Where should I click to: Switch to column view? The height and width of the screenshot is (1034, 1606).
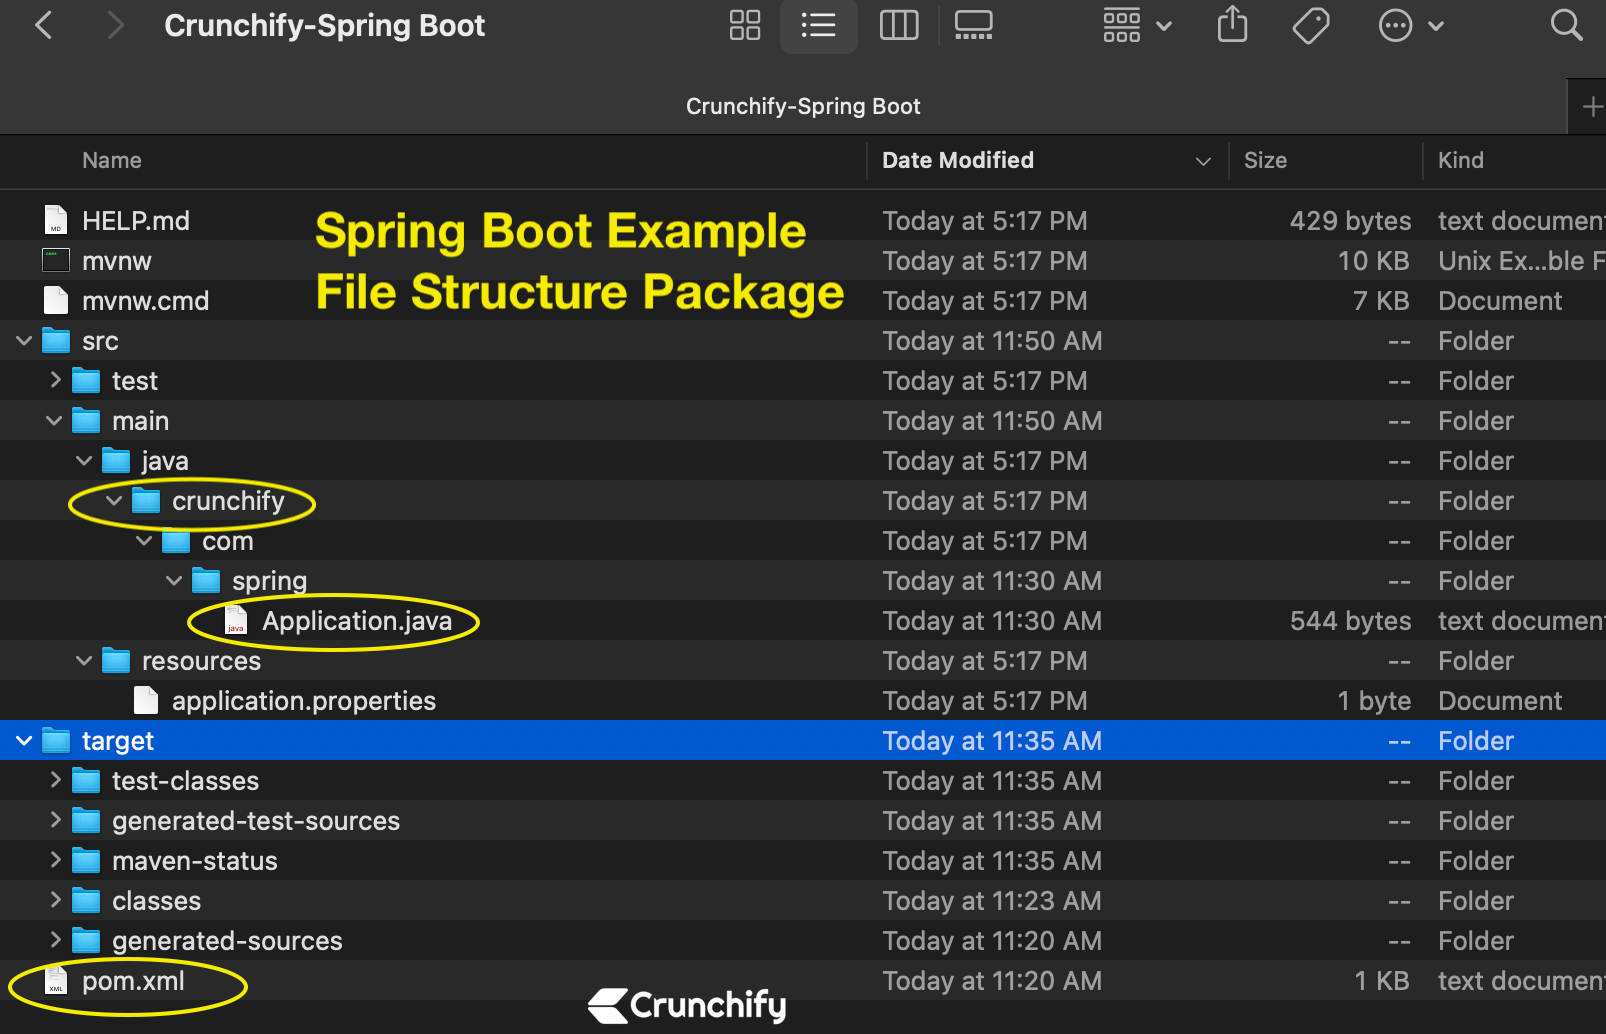pyautogui.click(x=898, y=26)
